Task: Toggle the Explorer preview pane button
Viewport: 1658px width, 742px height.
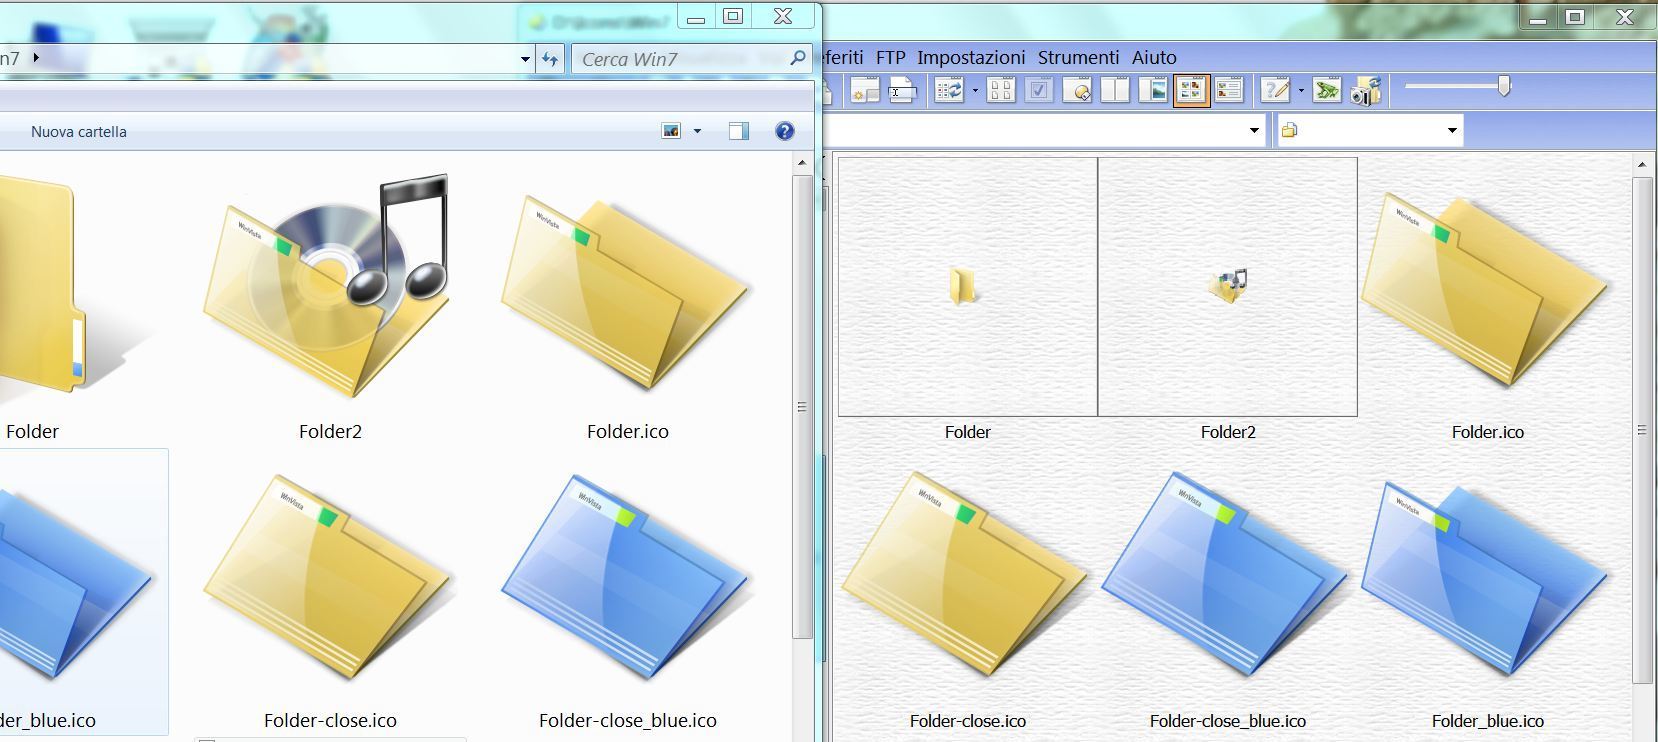Action: tap(739, 131)
